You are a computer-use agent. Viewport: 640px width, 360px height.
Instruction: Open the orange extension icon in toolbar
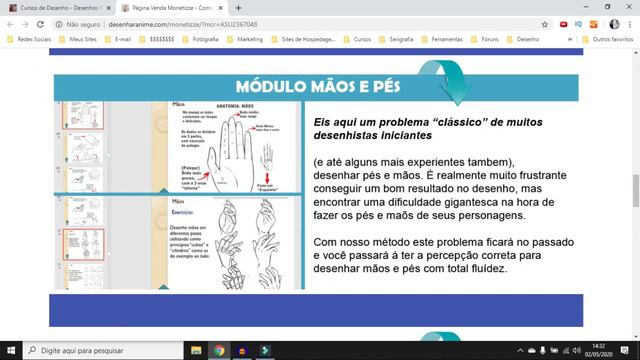[593, 24]
